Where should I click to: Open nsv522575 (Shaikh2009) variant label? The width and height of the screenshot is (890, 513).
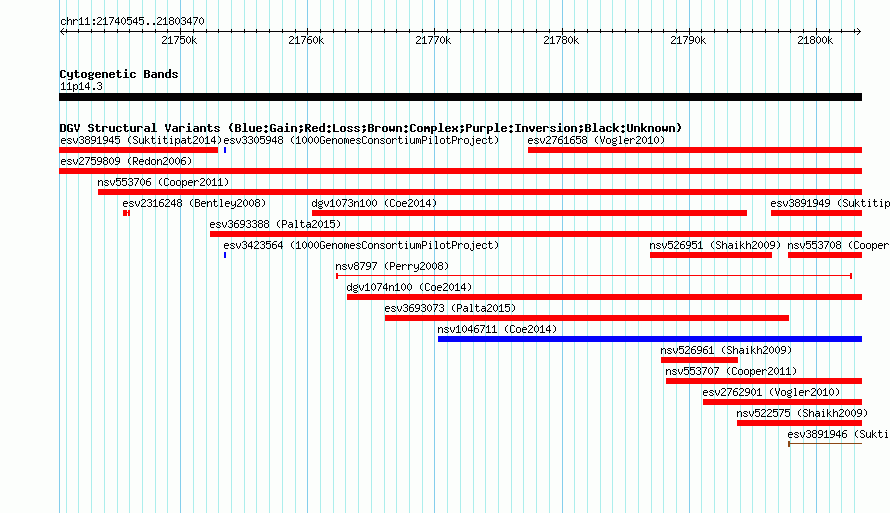[x=802, y=413]
